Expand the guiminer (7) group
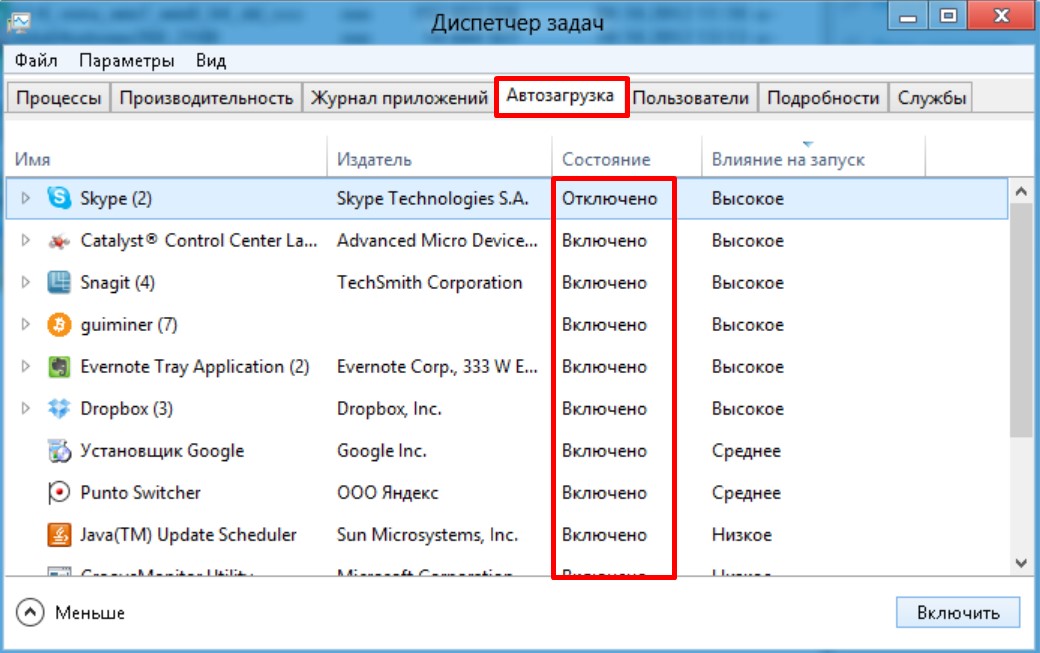This screenshot has height=653, width=1040. 25,324
